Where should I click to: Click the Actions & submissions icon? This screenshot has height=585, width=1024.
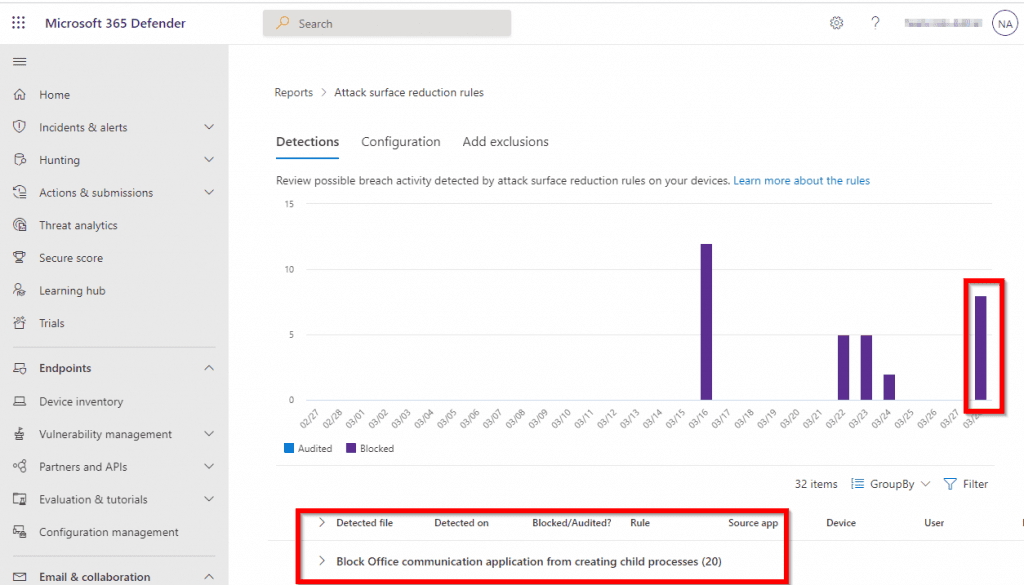(20, 192)
